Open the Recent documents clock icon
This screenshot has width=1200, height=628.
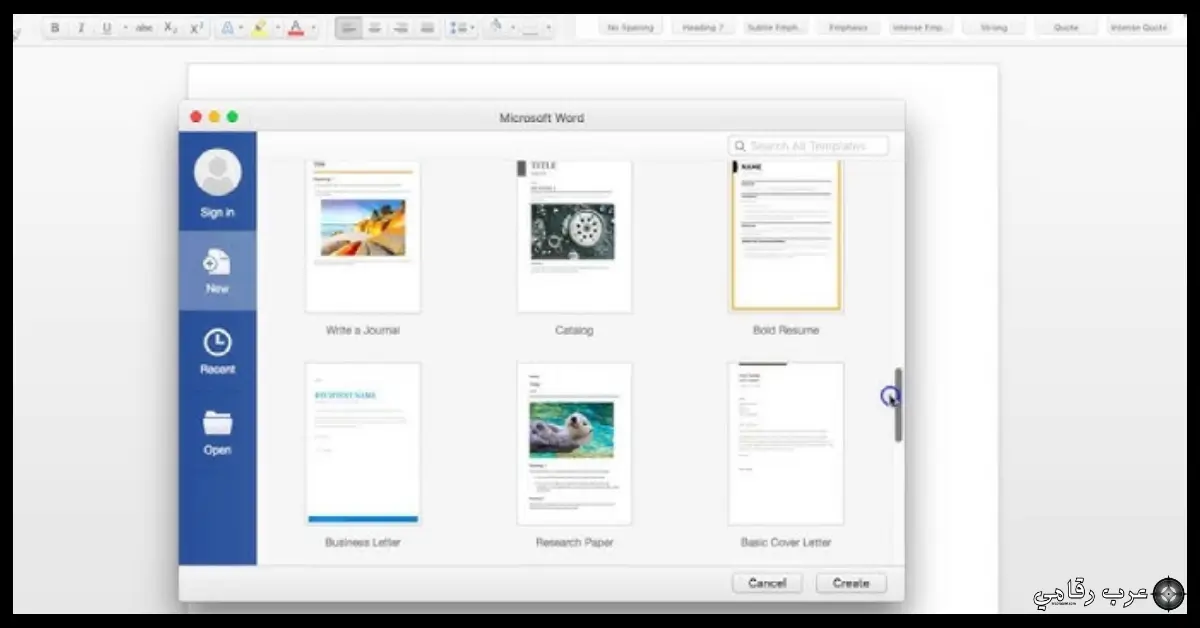[x=217, y=344]
